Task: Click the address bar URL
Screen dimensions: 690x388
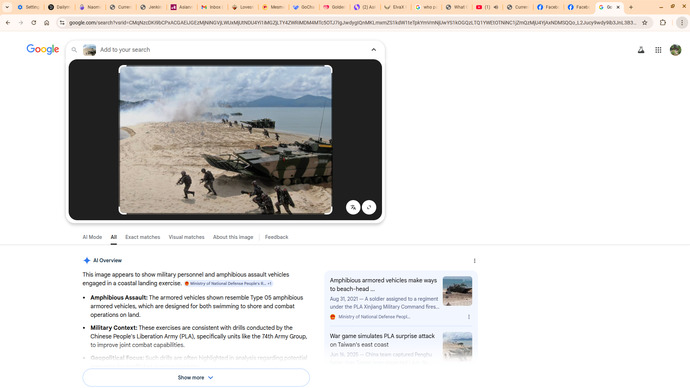Action: click(x=352, y=22)
